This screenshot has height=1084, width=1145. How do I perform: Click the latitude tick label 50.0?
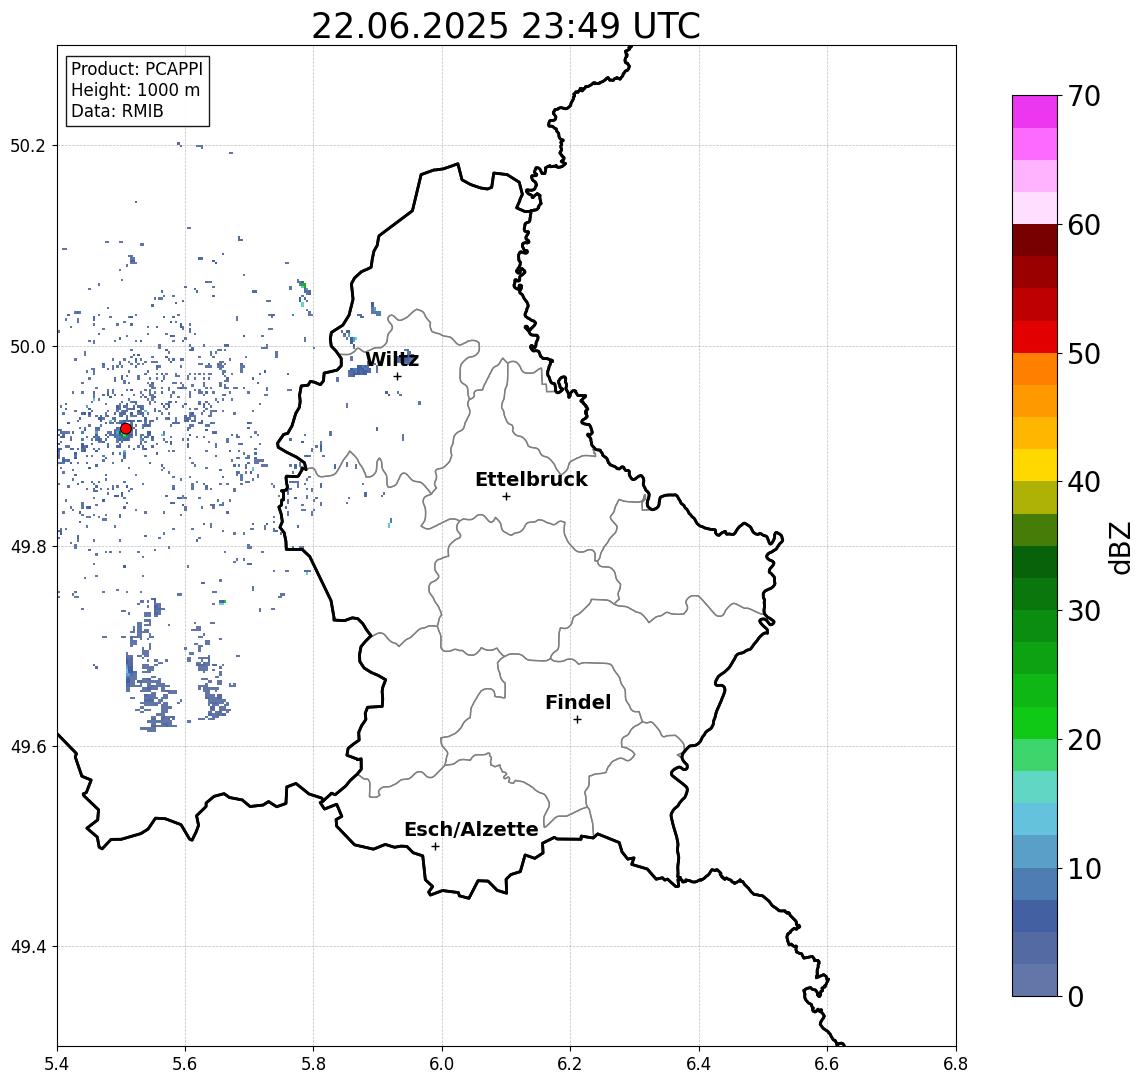(x=28, y=346)
